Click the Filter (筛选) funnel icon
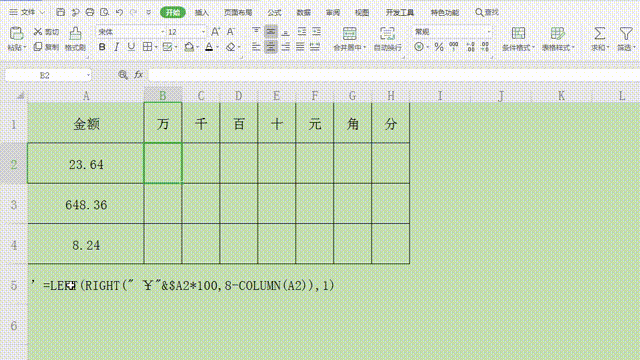 (625, 33)
